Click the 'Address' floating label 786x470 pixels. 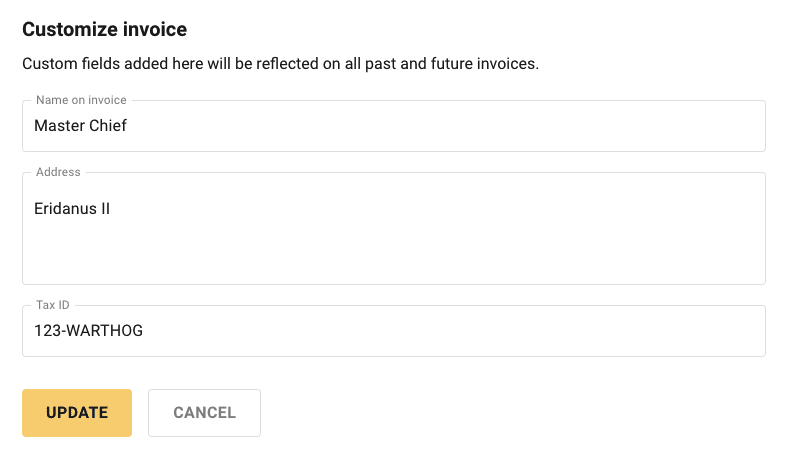(x=58, y=172)
